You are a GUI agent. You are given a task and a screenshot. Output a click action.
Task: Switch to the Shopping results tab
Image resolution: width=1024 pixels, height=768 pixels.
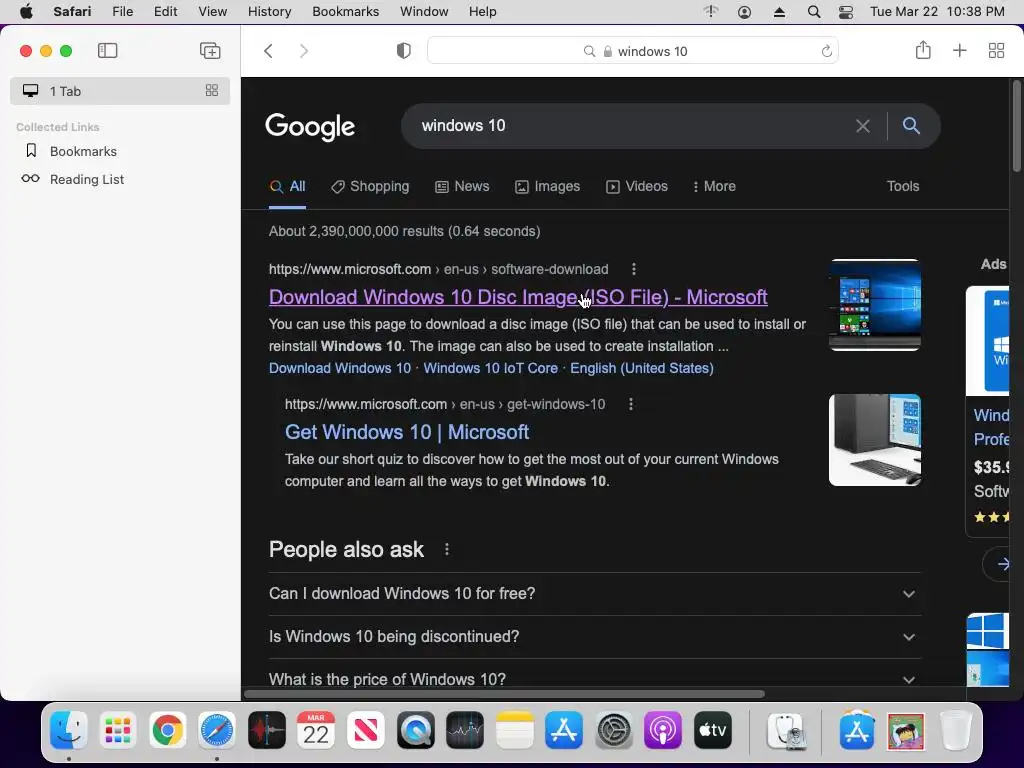[x=370, y=186]
